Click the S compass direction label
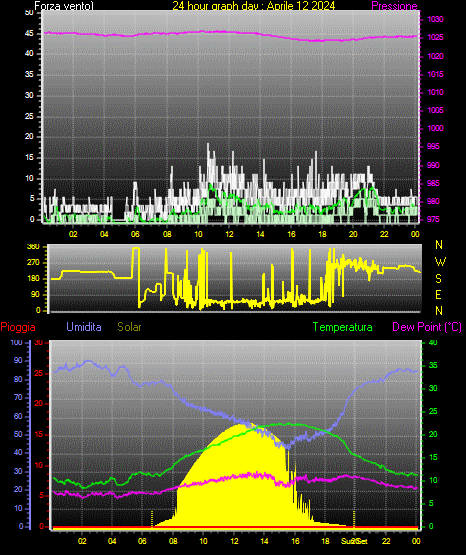Screen dimensions: 466x555 pyautogui.click(x=438, y=279)
